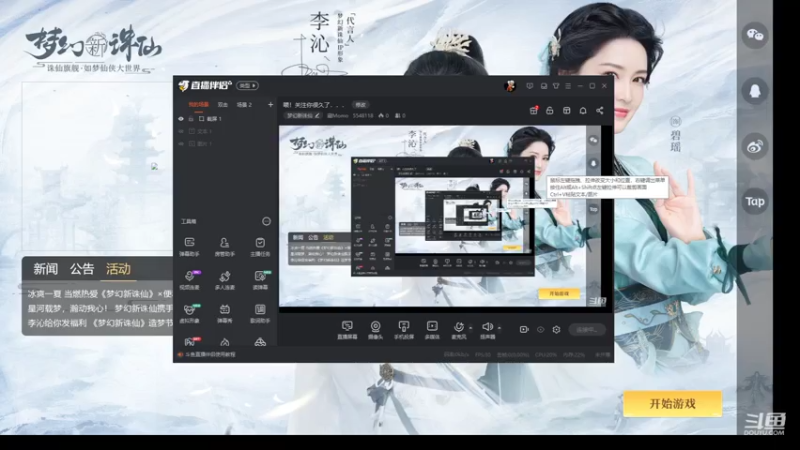800x450 pixels.
Task: Open the 李沁给你发福利 news headline in launcher
Action: 100,322
